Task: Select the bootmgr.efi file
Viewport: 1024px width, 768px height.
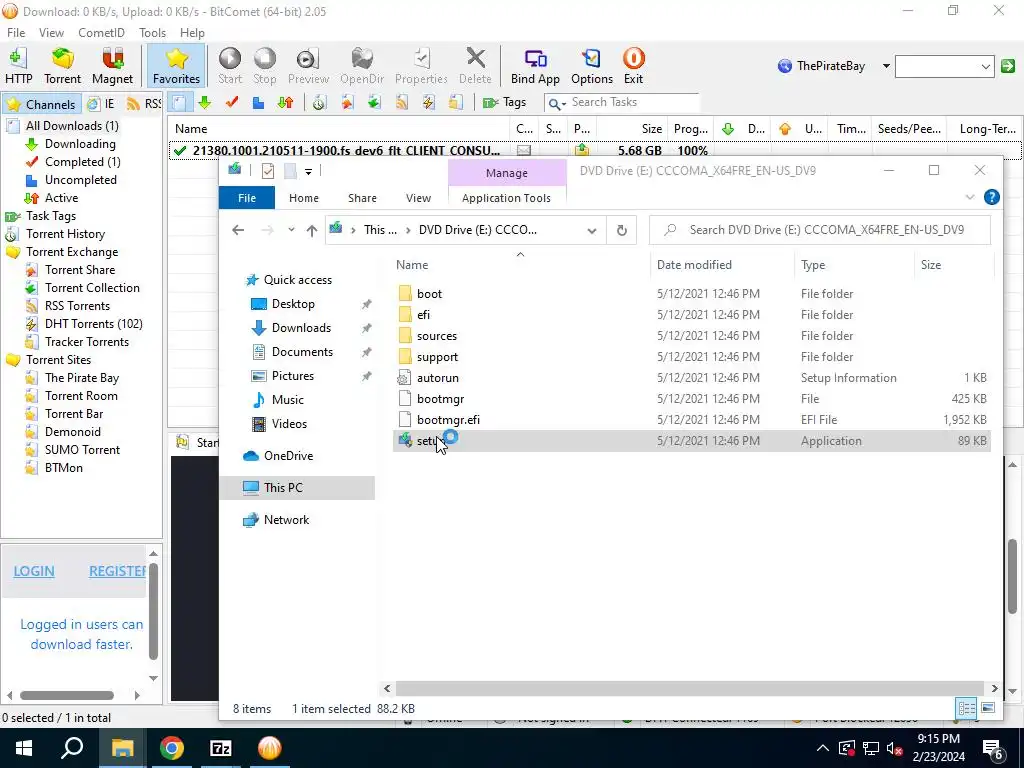Action: (x=448, y=419)
